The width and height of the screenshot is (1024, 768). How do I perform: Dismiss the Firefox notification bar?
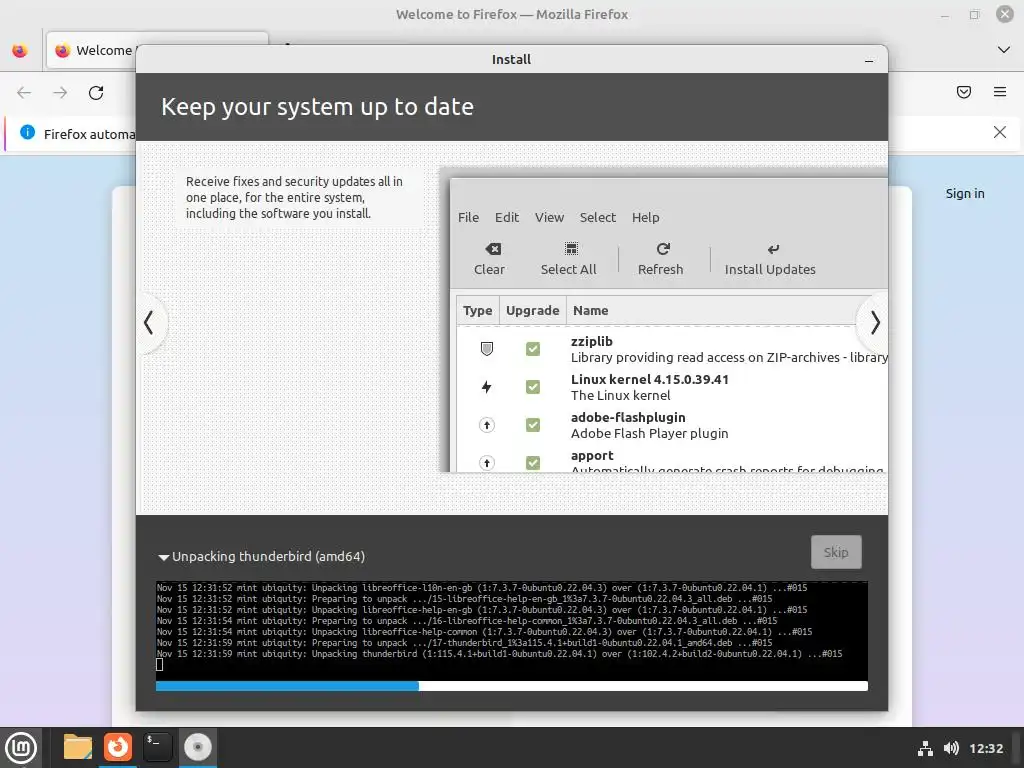999,133
